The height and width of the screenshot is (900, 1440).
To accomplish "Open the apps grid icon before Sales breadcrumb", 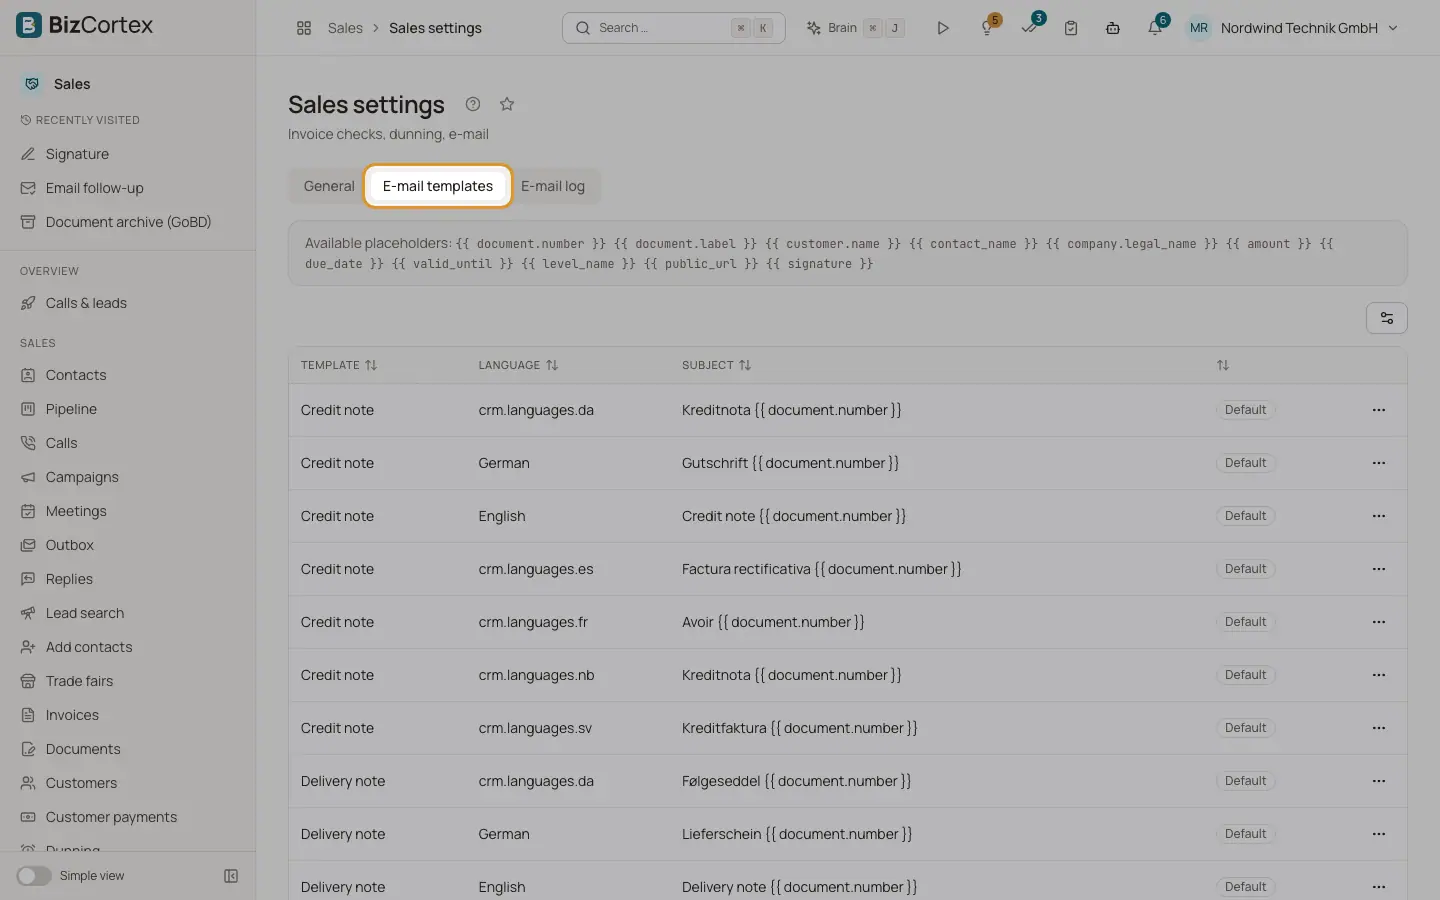I will [304, 28].
